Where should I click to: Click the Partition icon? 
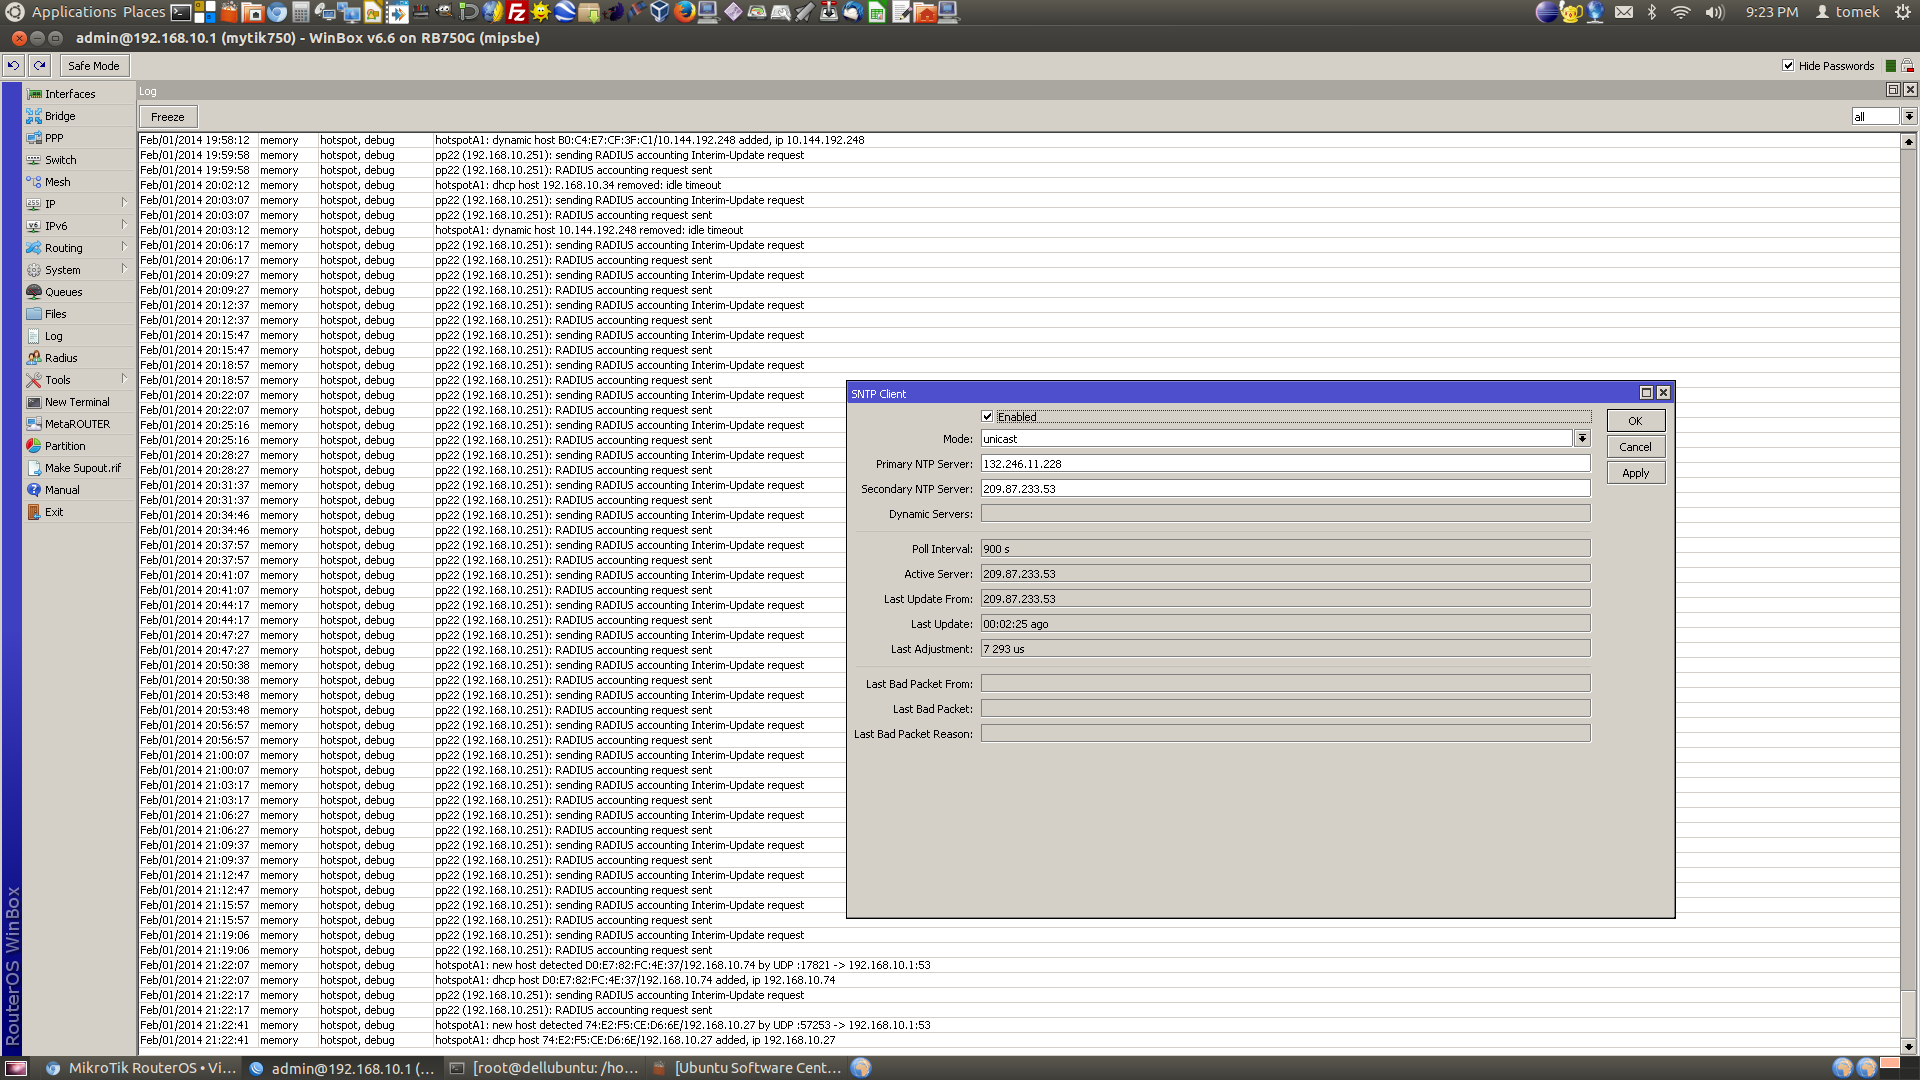tap(34, 446)
